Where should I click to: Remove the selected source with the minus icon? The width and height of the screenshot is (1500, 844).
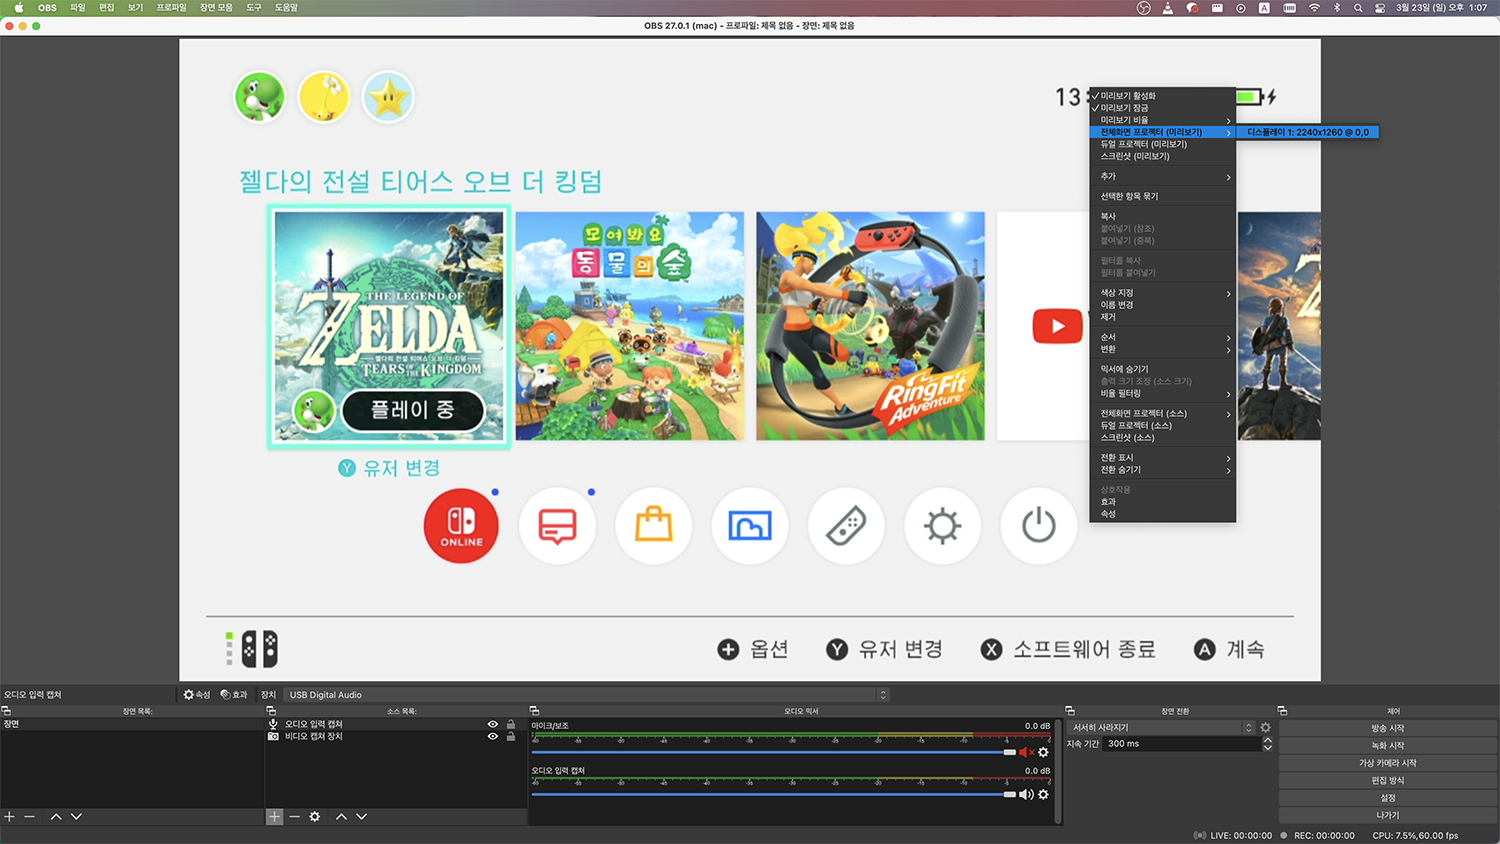(294, 817)
